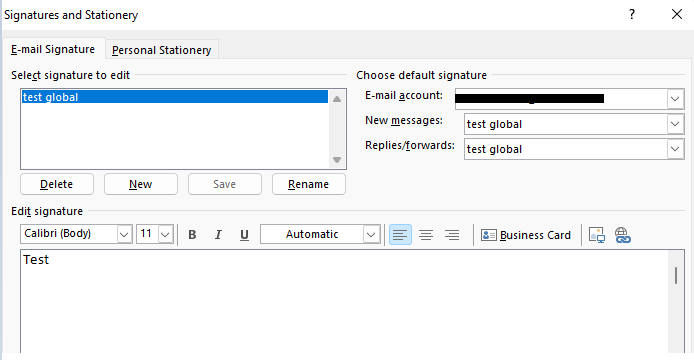The image size is (694, 360).
Task: Delete the selected signature
Action: pyautogui.click(x=57, y=184)
